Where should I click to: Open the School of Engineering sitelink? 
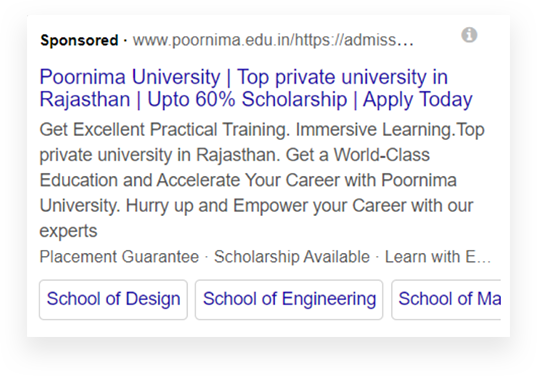[x=289, y=300]
